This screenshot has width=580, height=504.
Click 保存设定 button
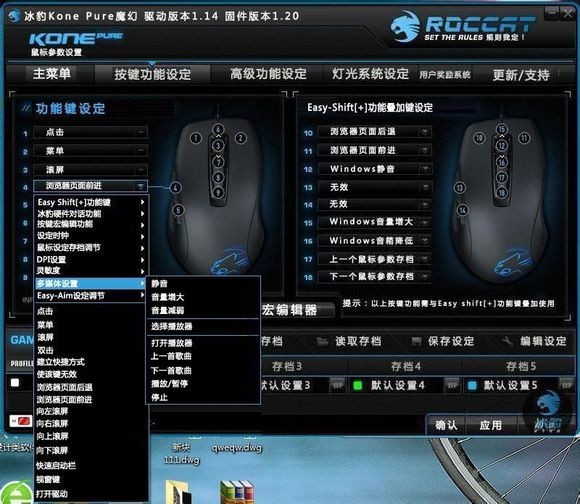[443, 341]
